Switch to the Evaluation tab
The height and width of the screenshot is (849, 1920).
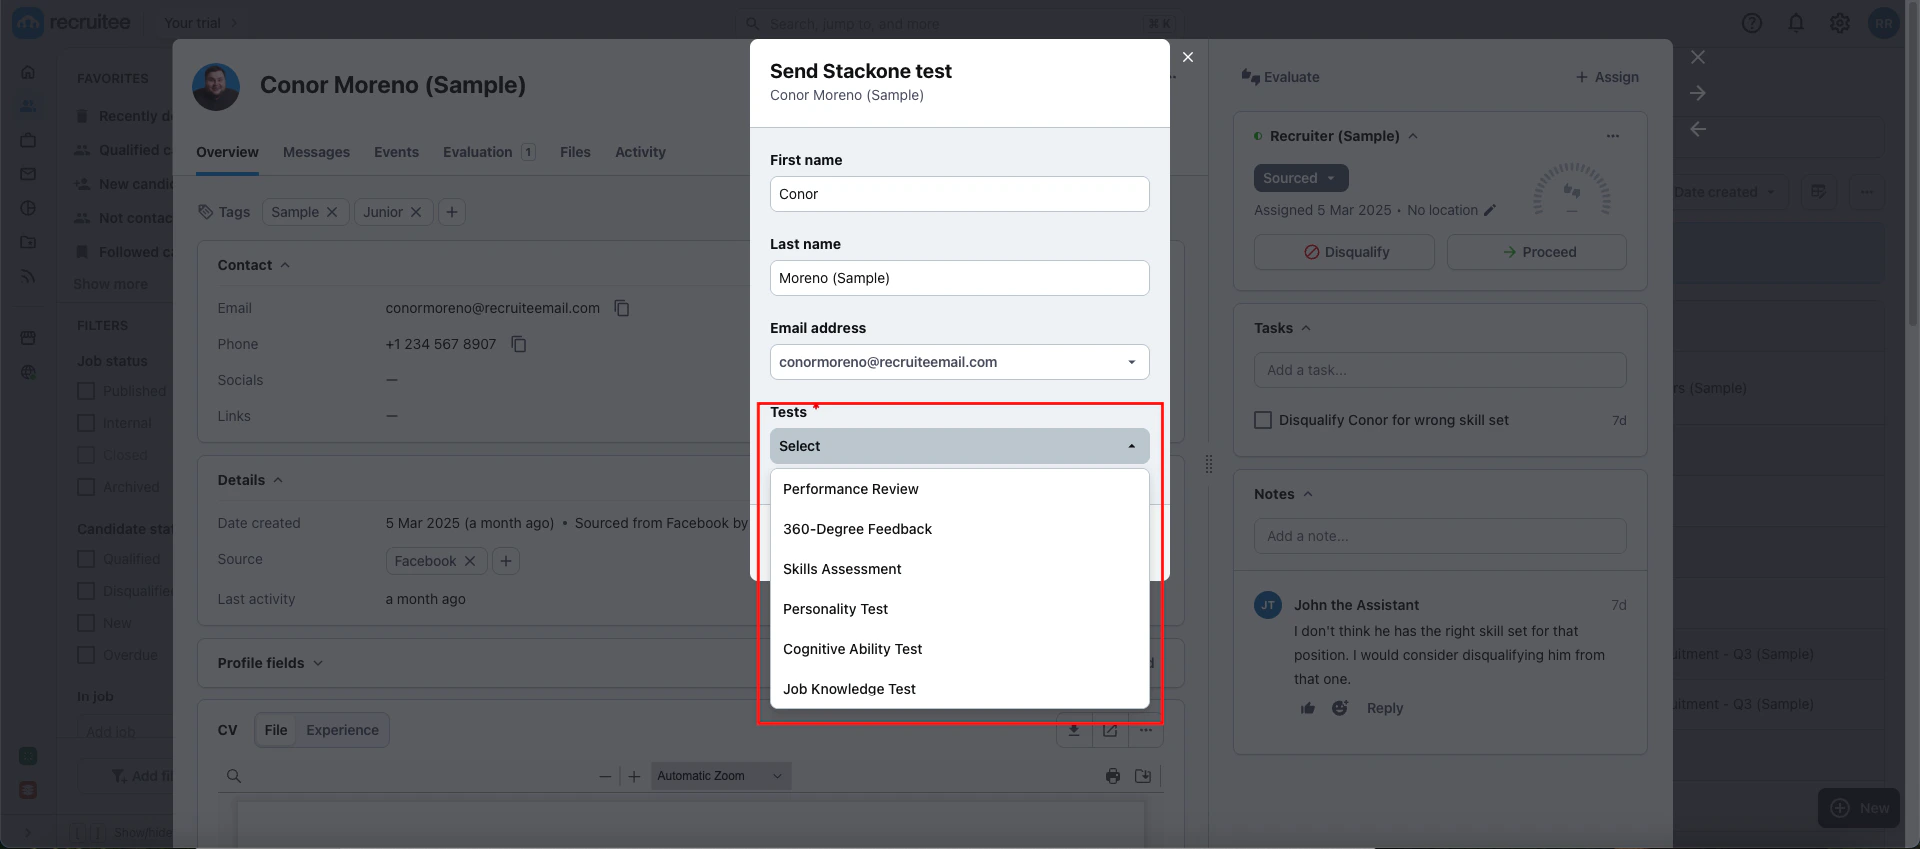(x=488, y=152)
